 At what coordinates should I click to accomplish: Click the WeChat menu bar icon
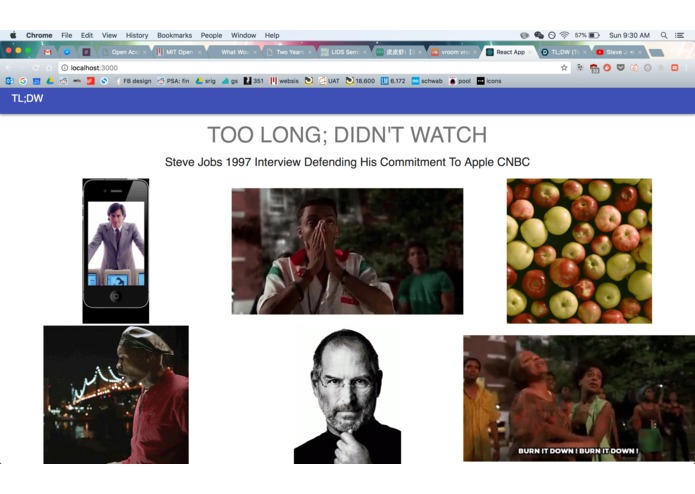539,35
